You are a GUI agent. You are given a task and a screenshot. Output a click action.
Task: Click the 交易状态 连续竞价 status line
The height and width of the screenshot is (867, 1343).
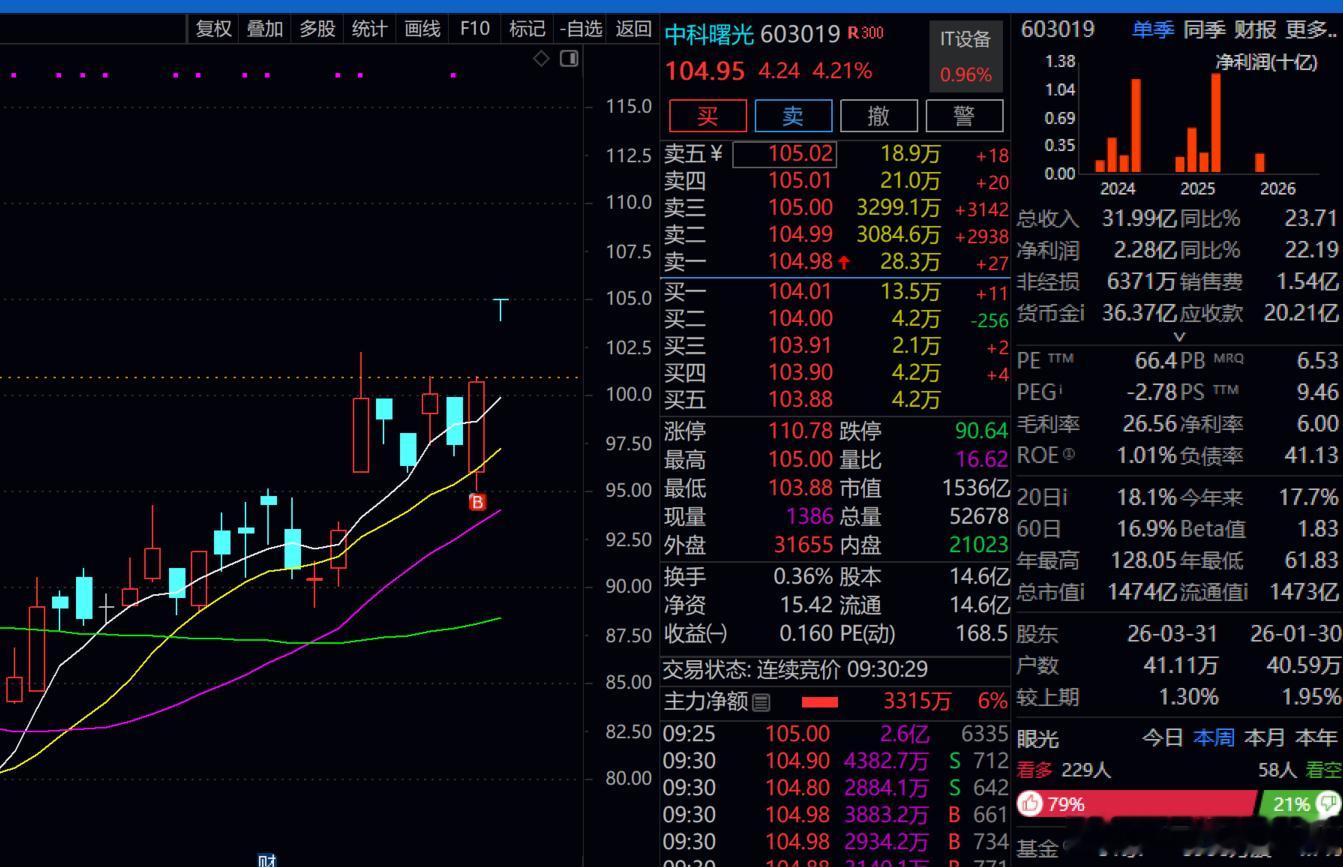click(x=796, y=669)
